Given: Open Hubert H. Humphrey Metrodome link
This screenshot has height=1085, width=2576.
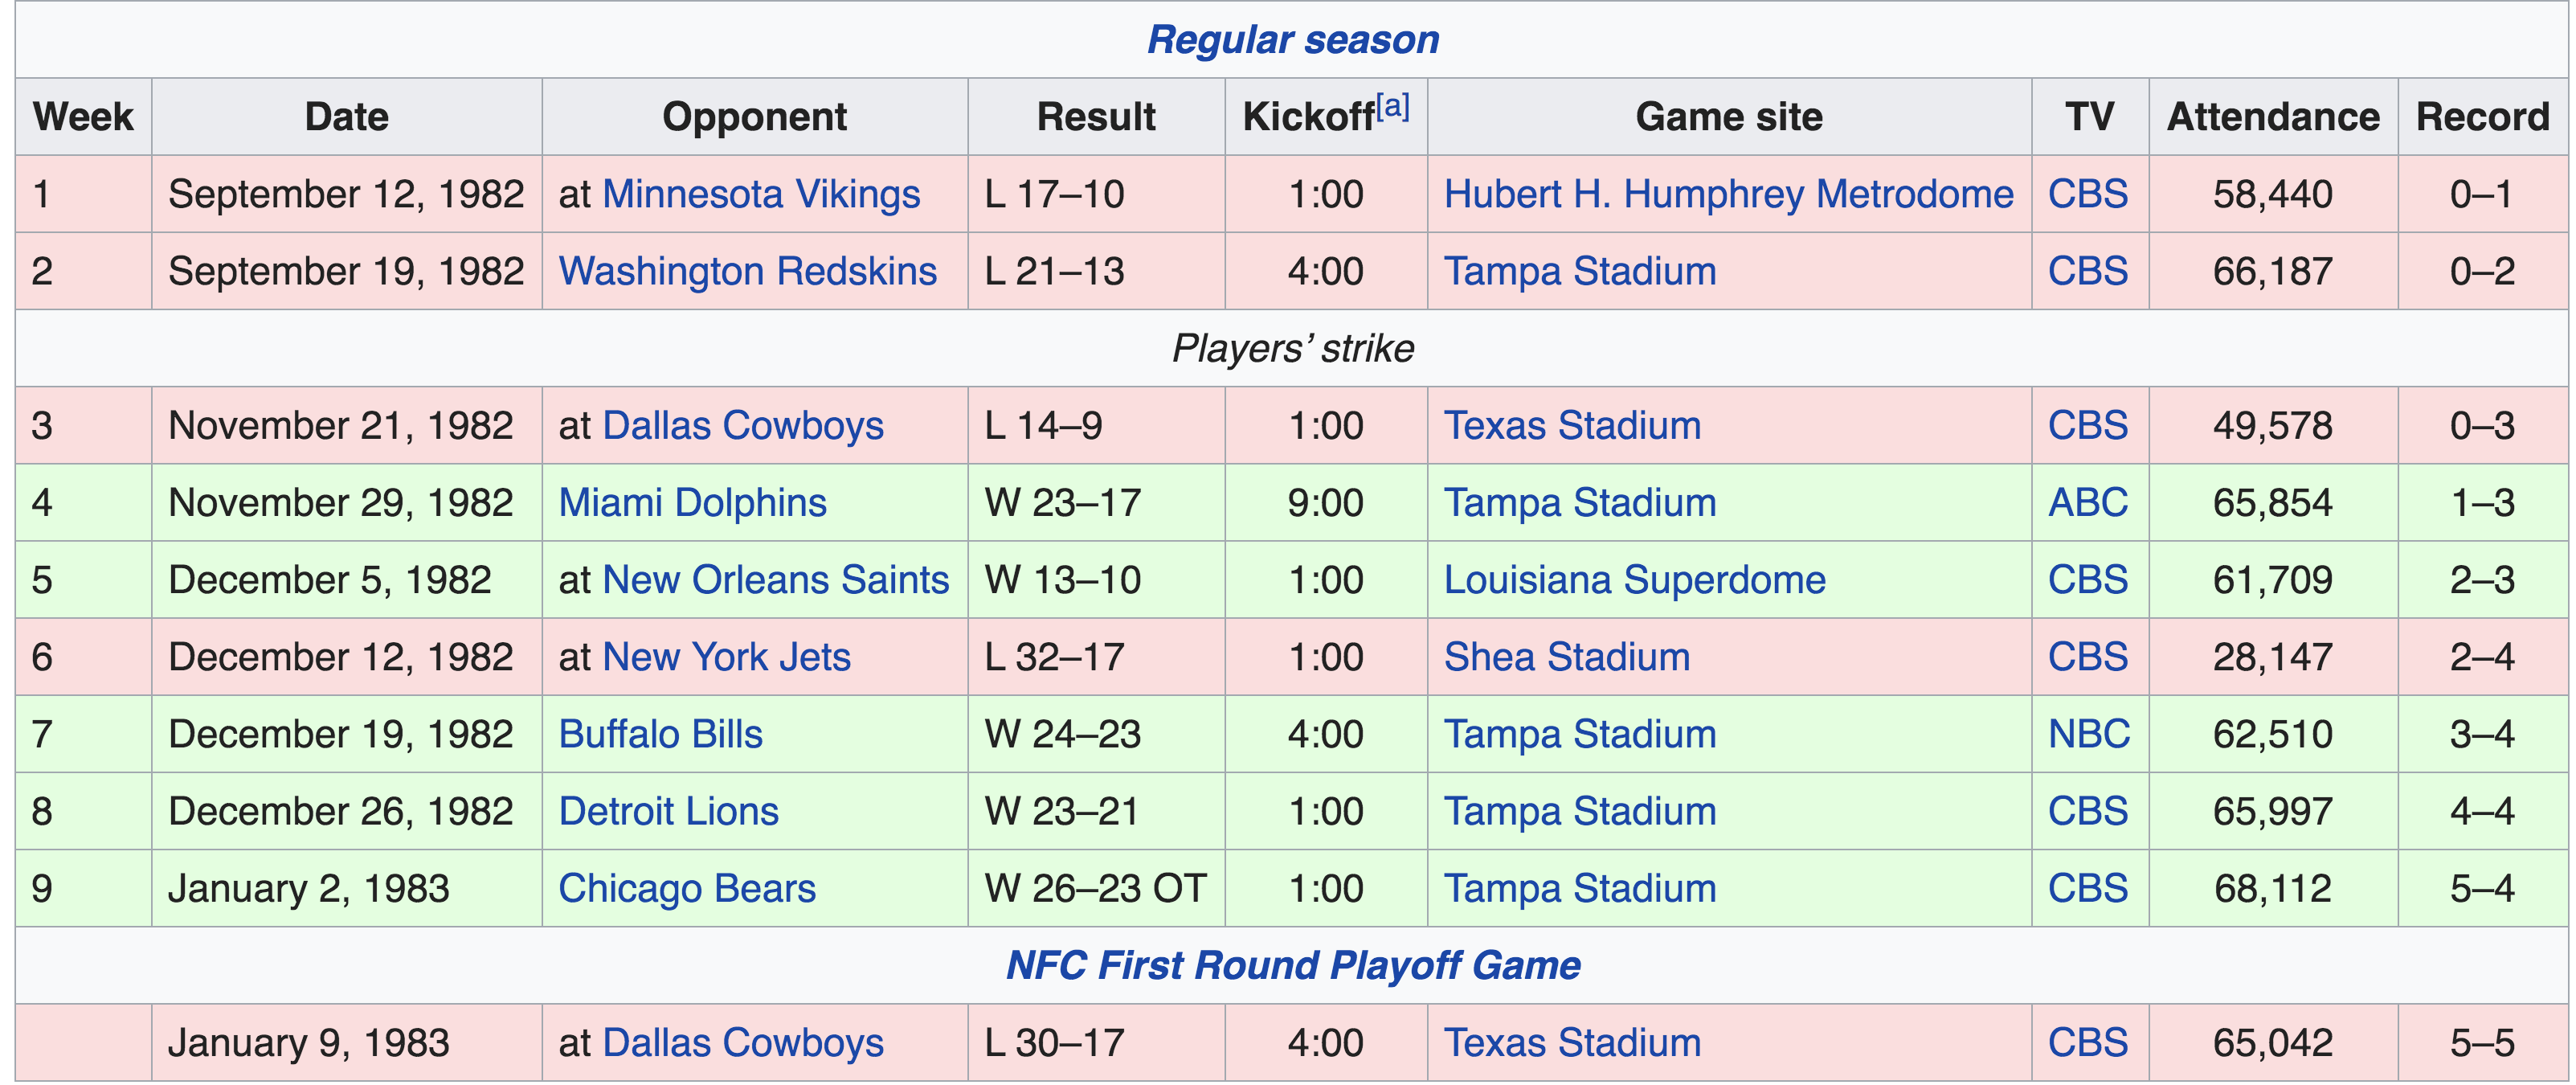Looking at the screenshot, I should click(x=1728, y=194).
